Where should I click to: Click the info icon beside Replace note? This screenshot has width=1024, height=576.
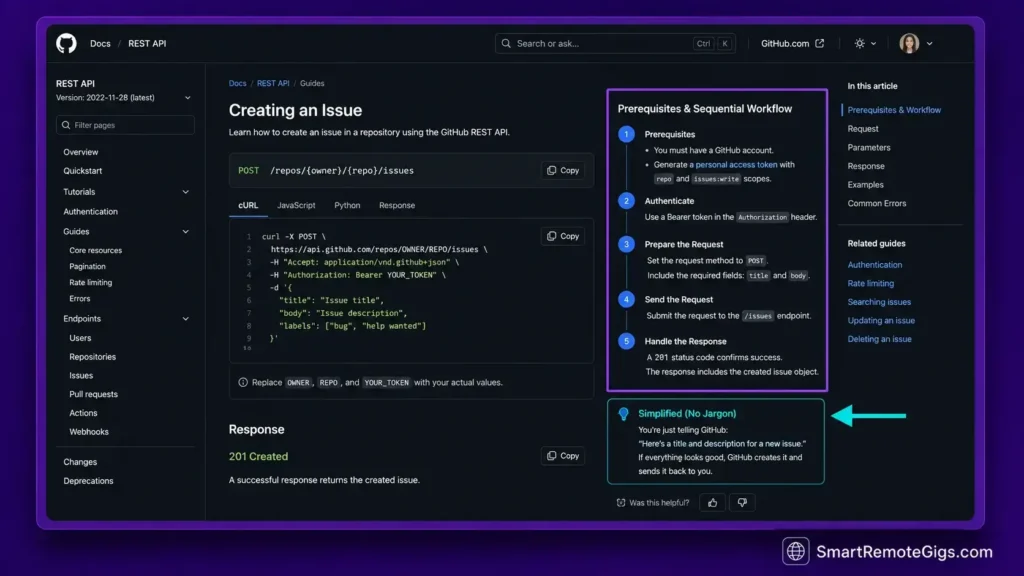(243, 382)
